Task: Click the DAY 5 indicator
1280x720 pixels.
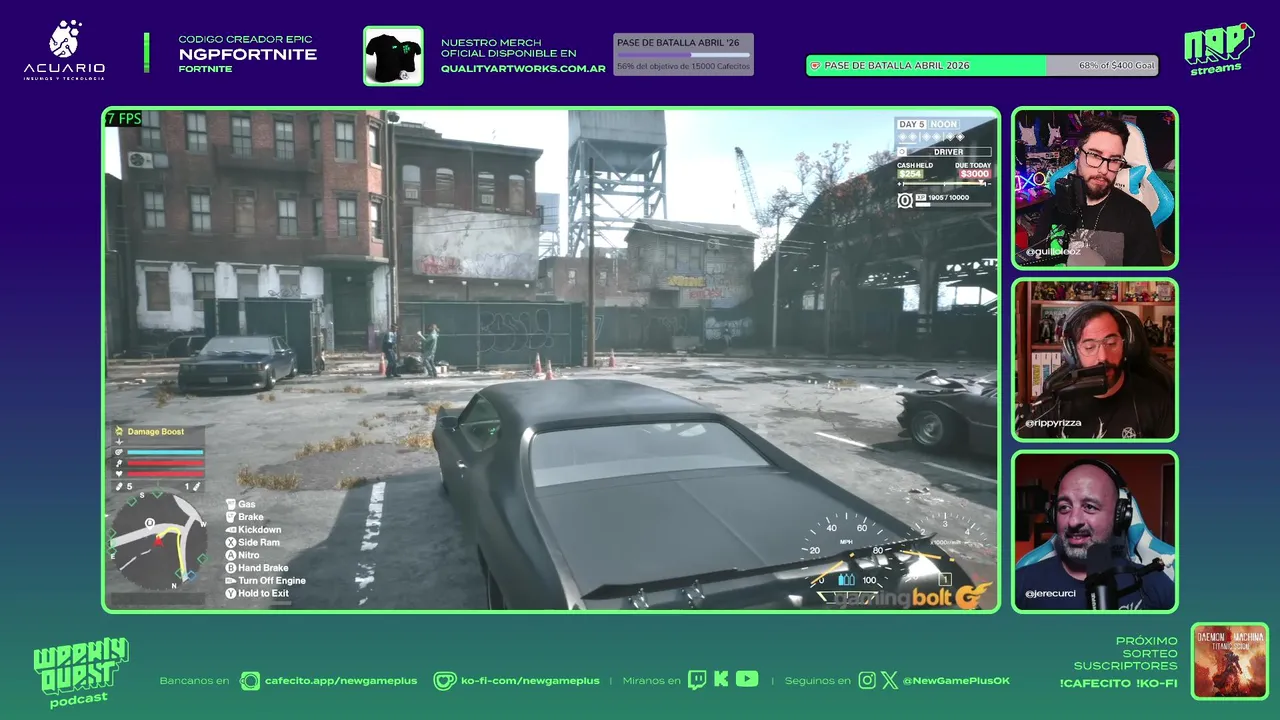Action: pos(912,124)
